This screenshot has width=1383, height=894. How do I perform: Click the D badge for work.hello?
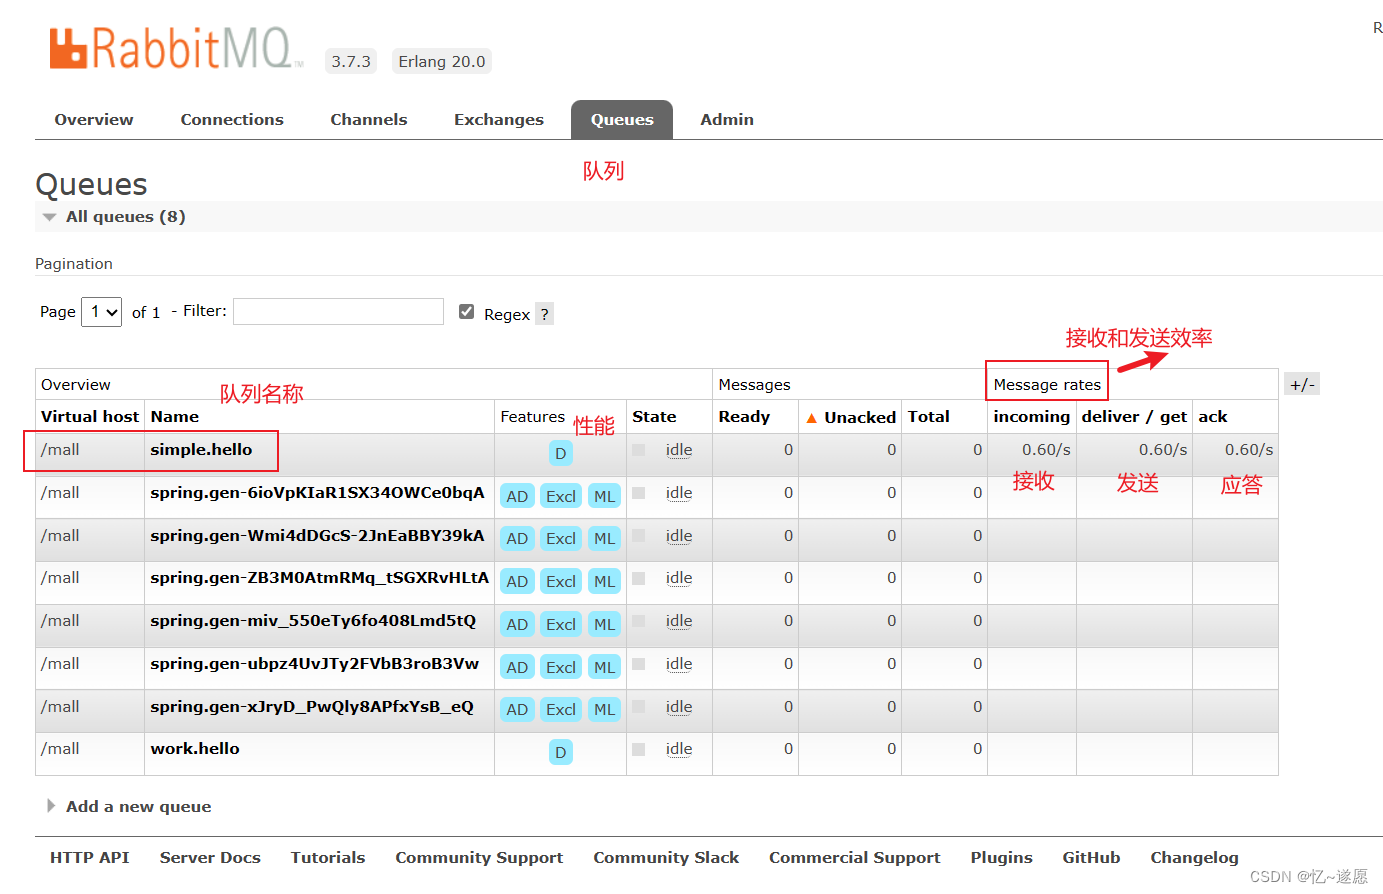click(561, 752)
